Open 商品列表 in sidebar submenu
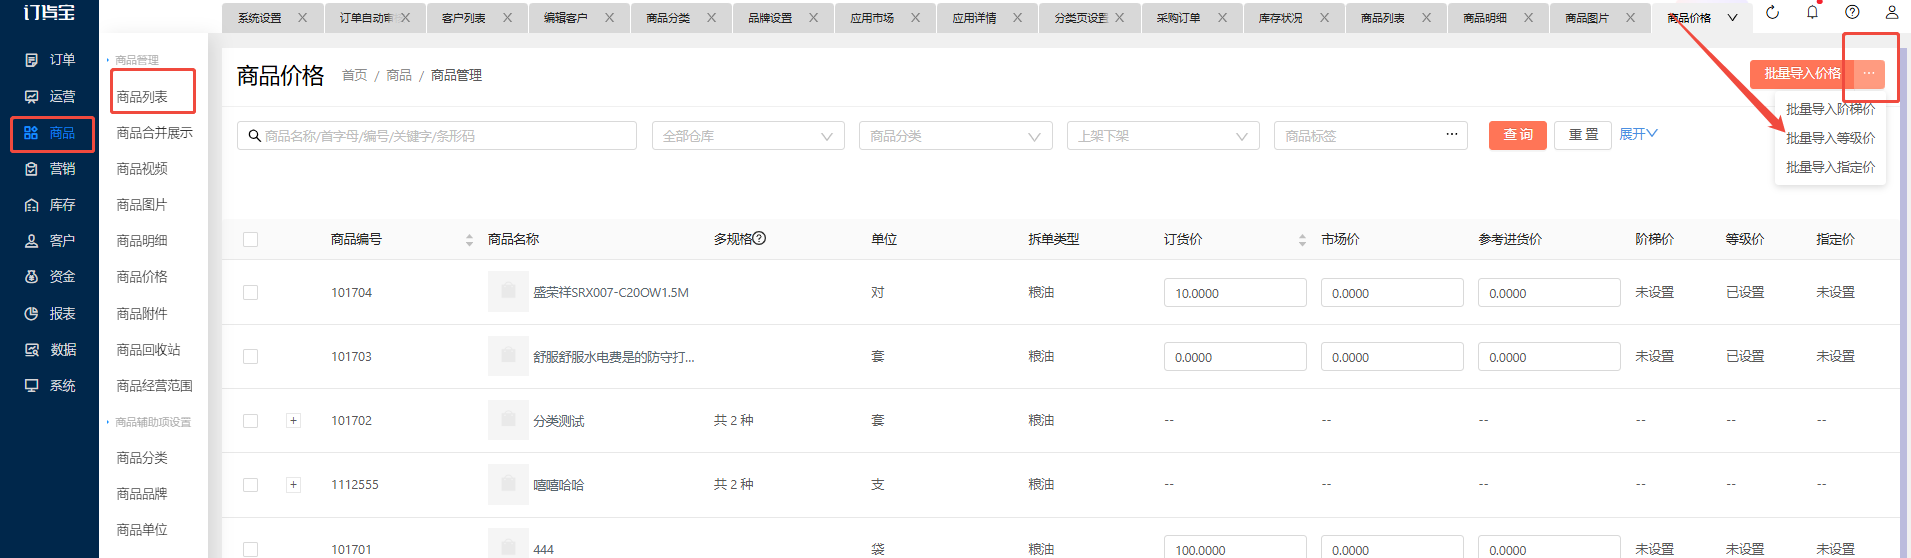1911x558 pixels. click(142, 97)
